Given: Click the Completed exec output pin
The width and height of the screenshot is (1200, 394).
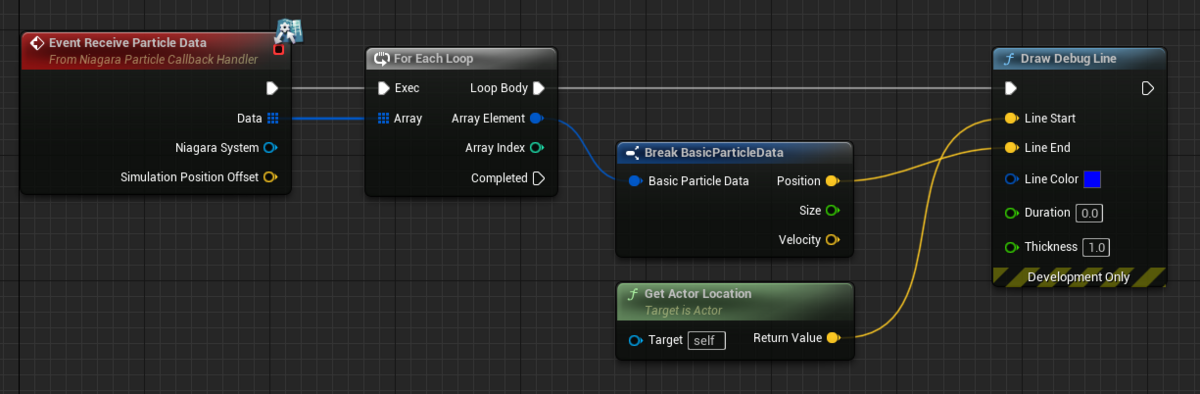Looking at the screenshot, I should tap(538, 178).
